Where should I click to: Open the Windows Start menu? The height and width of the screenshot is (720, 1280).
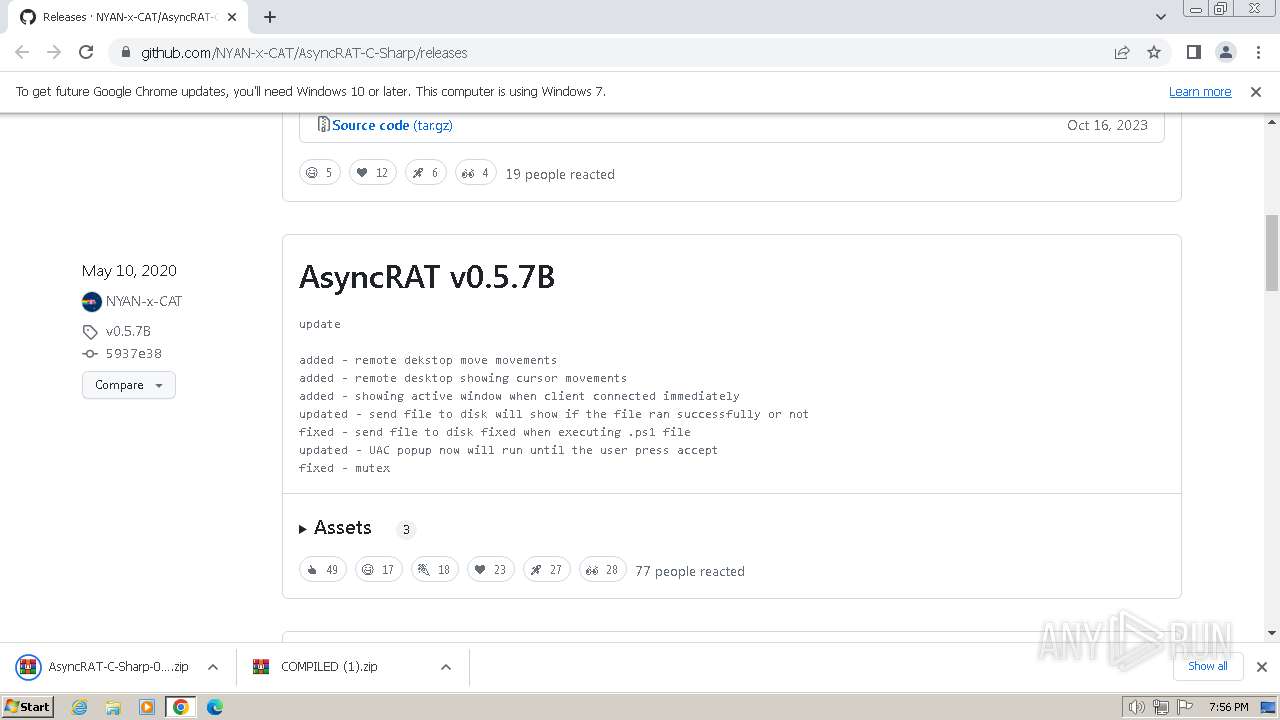click(x=28, y=706)
